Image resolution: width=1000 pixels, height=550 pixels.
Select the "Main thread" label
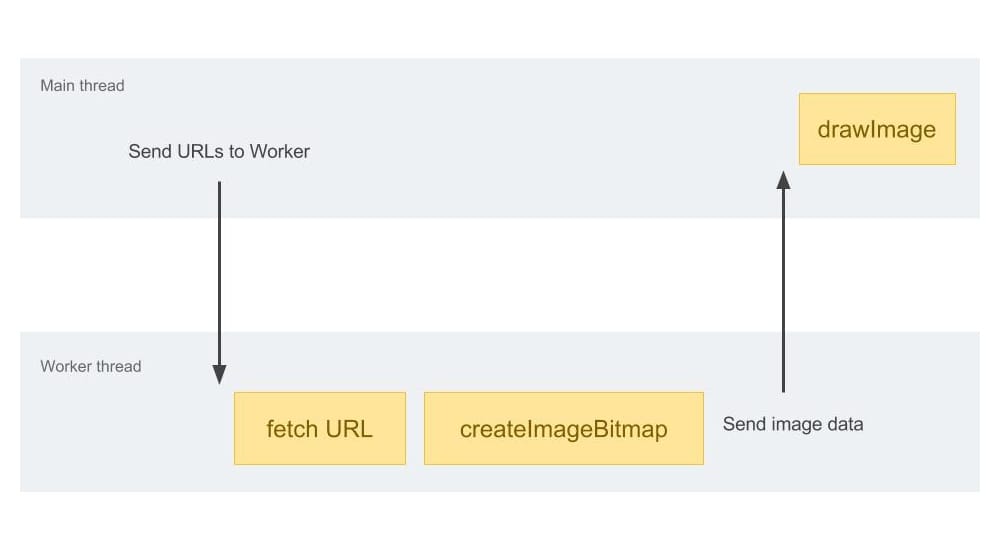pyautogui.click(x=82, y=86)
